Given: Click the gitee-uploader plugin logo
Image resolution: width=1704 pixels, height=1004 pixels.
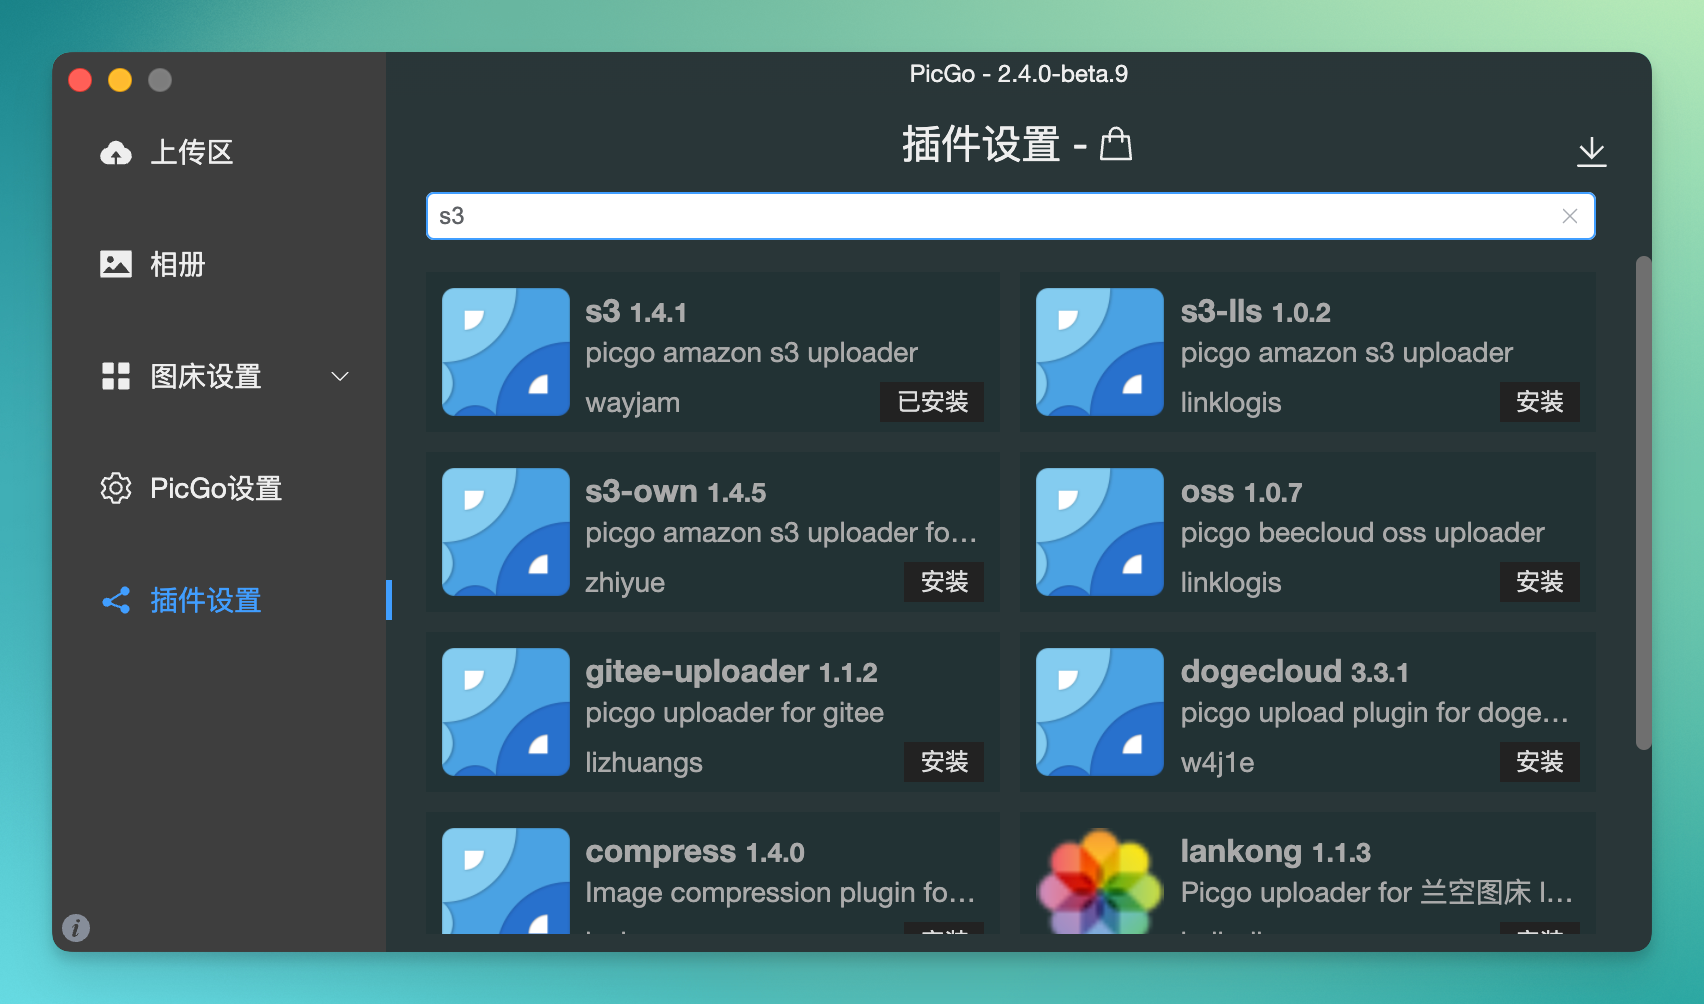Looking at the screenshot, I should click(x=506, y=712).
